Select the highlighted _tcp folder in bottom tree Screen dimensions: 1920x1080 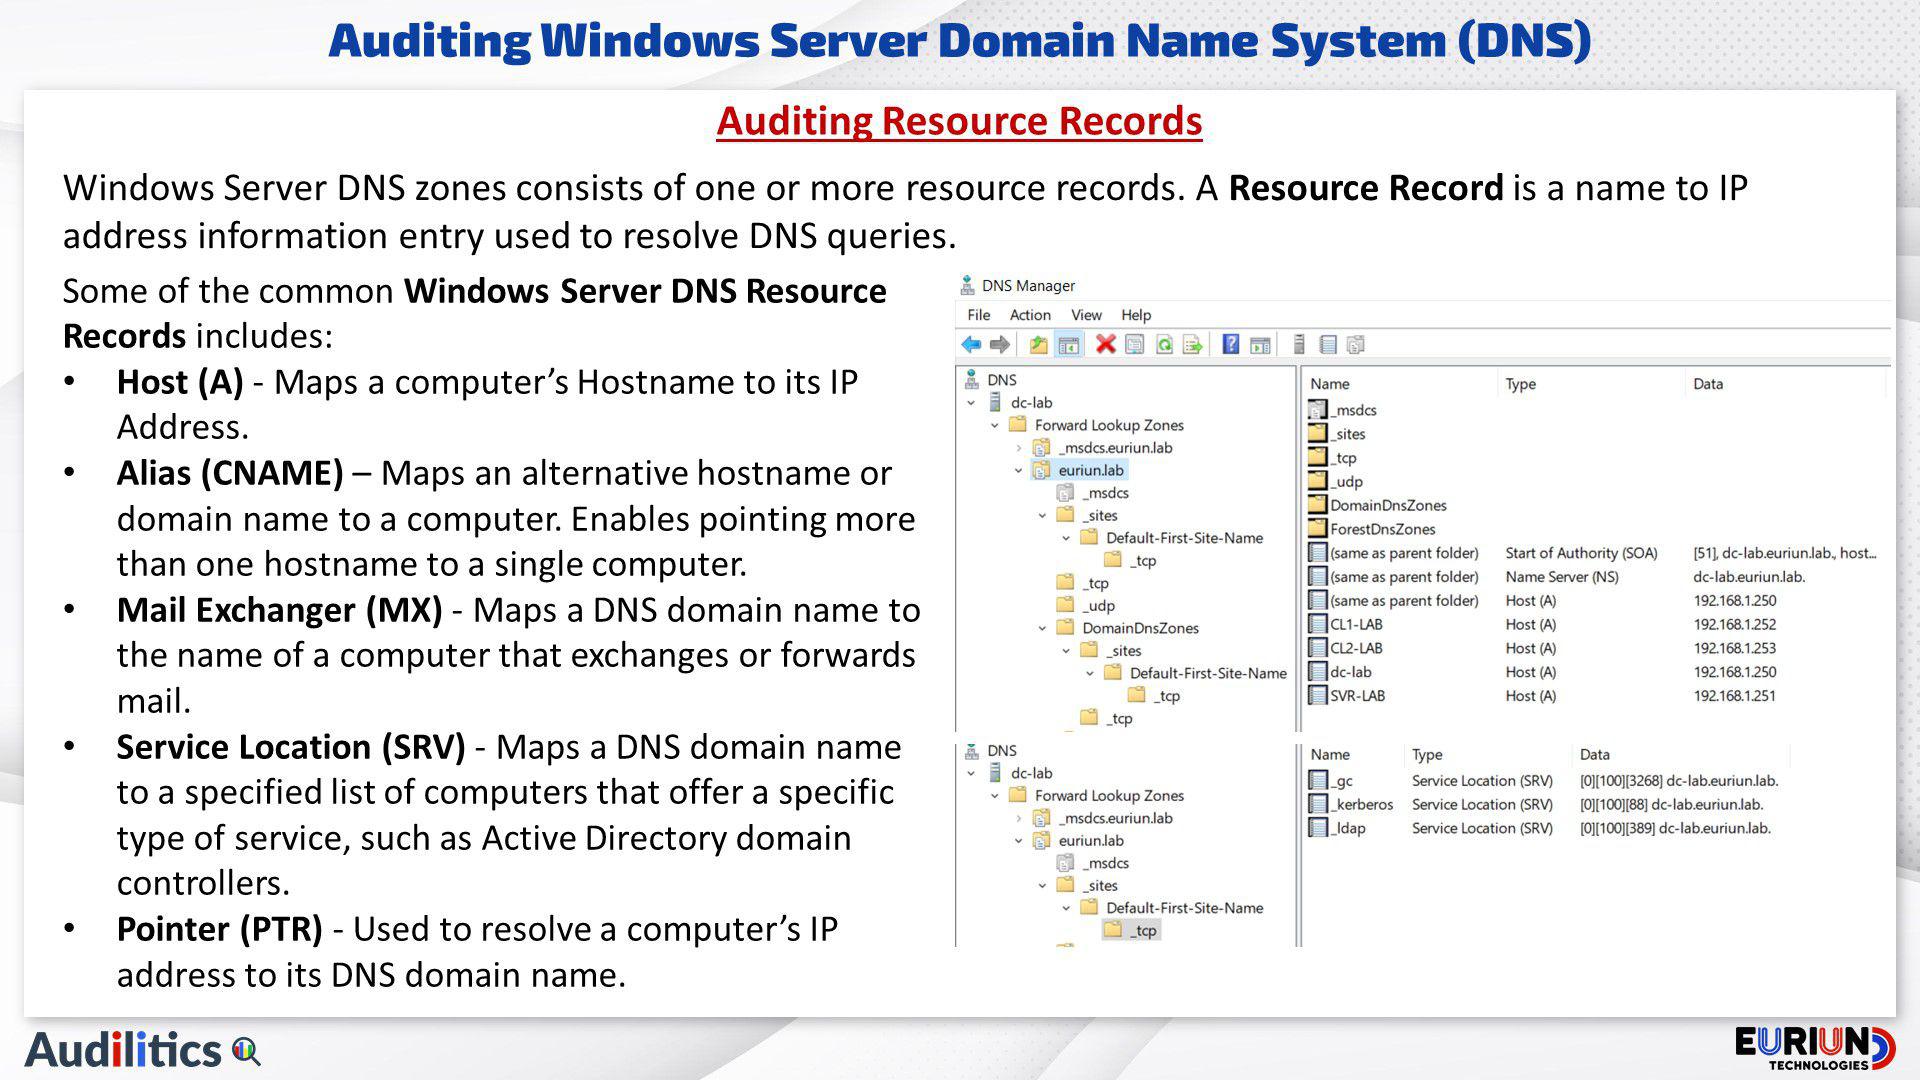(x=1143, y=931)
